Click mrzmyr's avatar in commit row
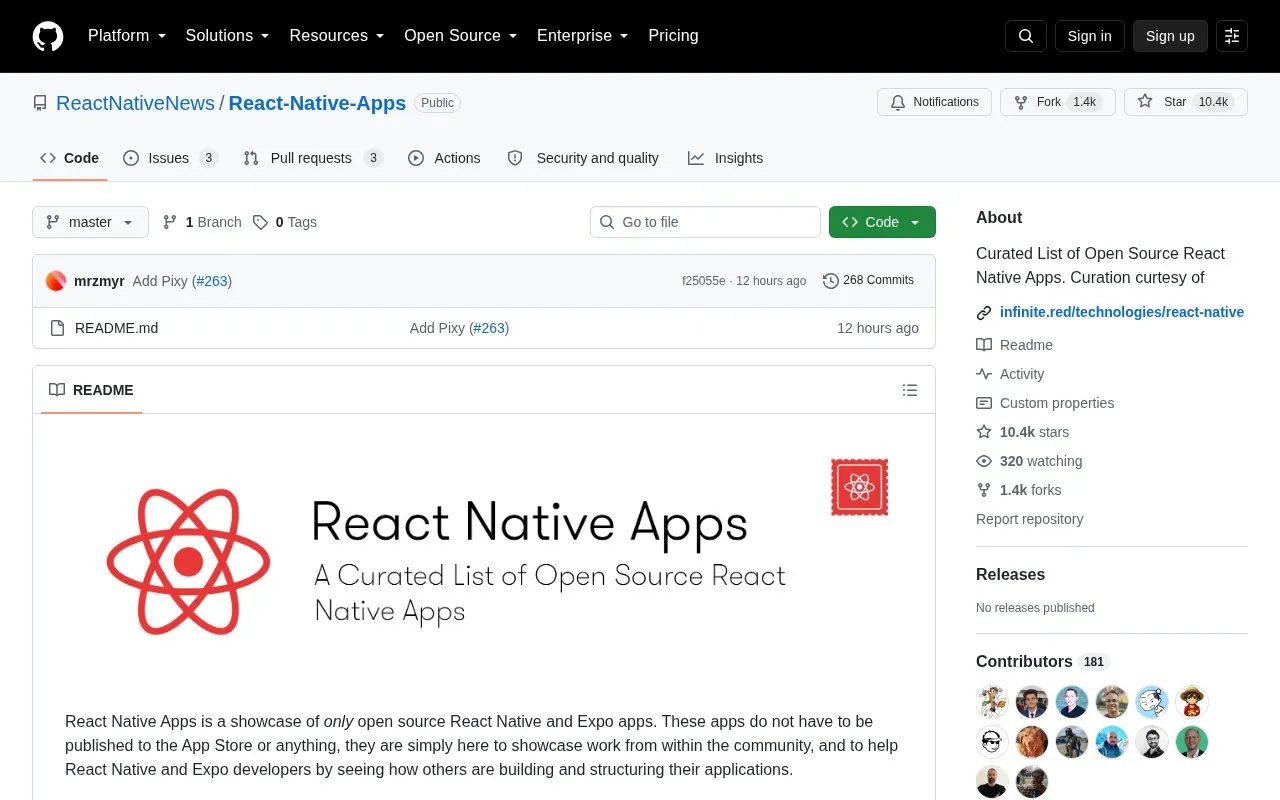 tap(56, 281)
